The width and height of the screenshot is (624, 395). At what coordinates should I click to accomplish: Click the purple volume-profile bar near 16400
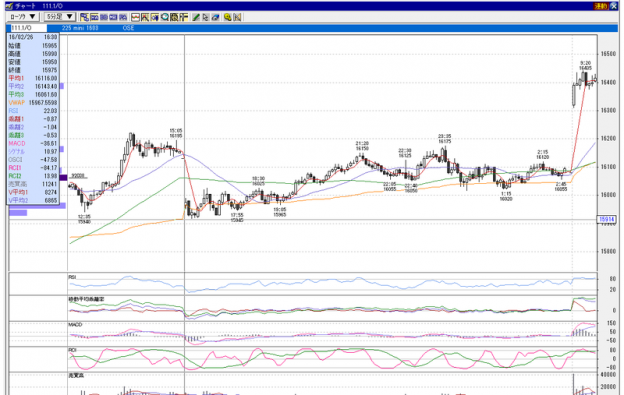point(62,86)
